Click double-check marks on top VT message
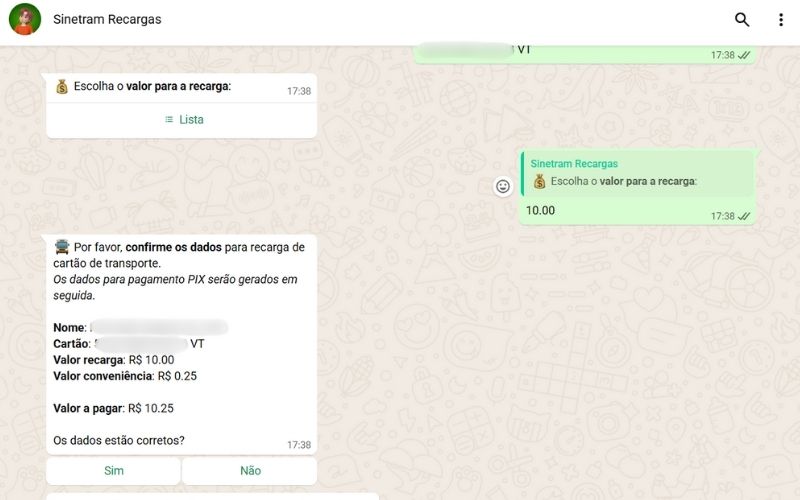 pyautogui.click(x=744, y=55)
